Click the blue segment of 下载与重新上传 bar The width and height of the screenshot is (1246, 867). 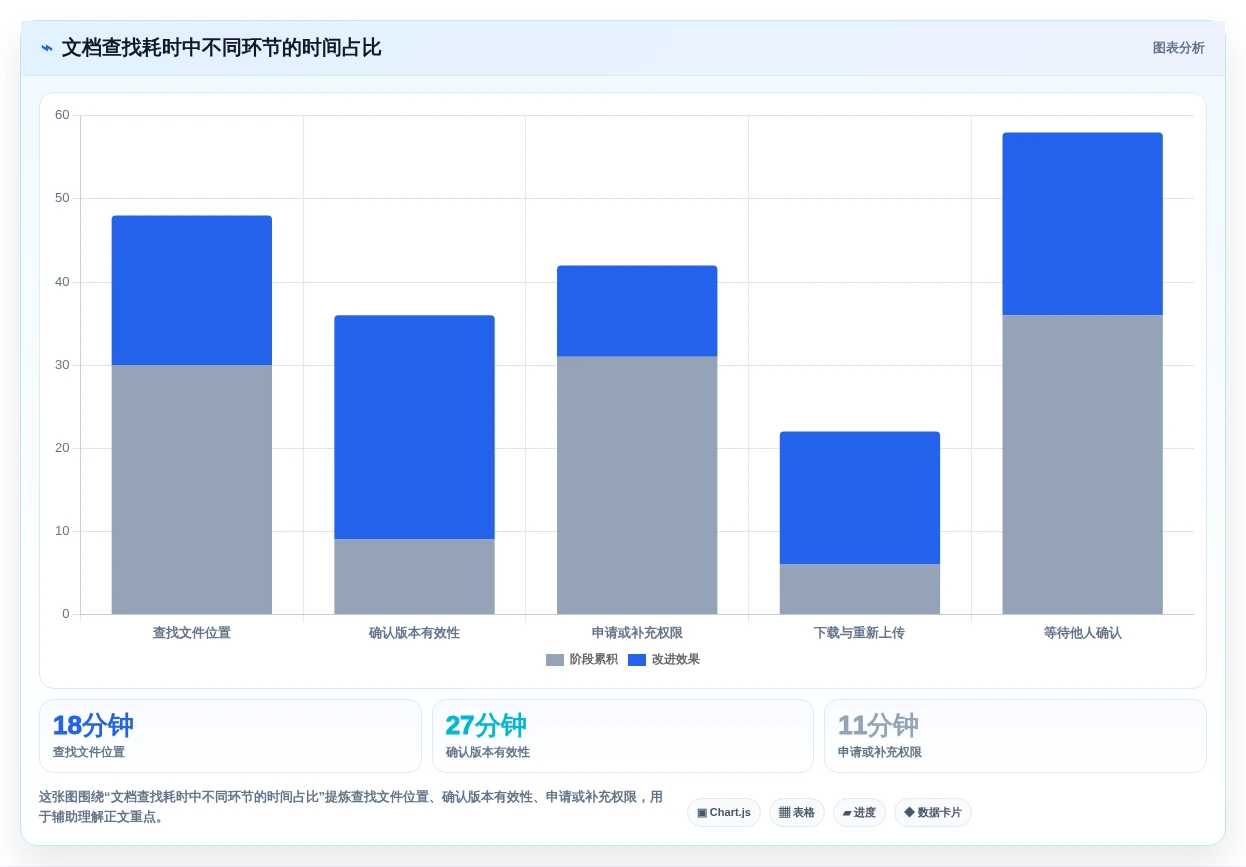(860, 498)
